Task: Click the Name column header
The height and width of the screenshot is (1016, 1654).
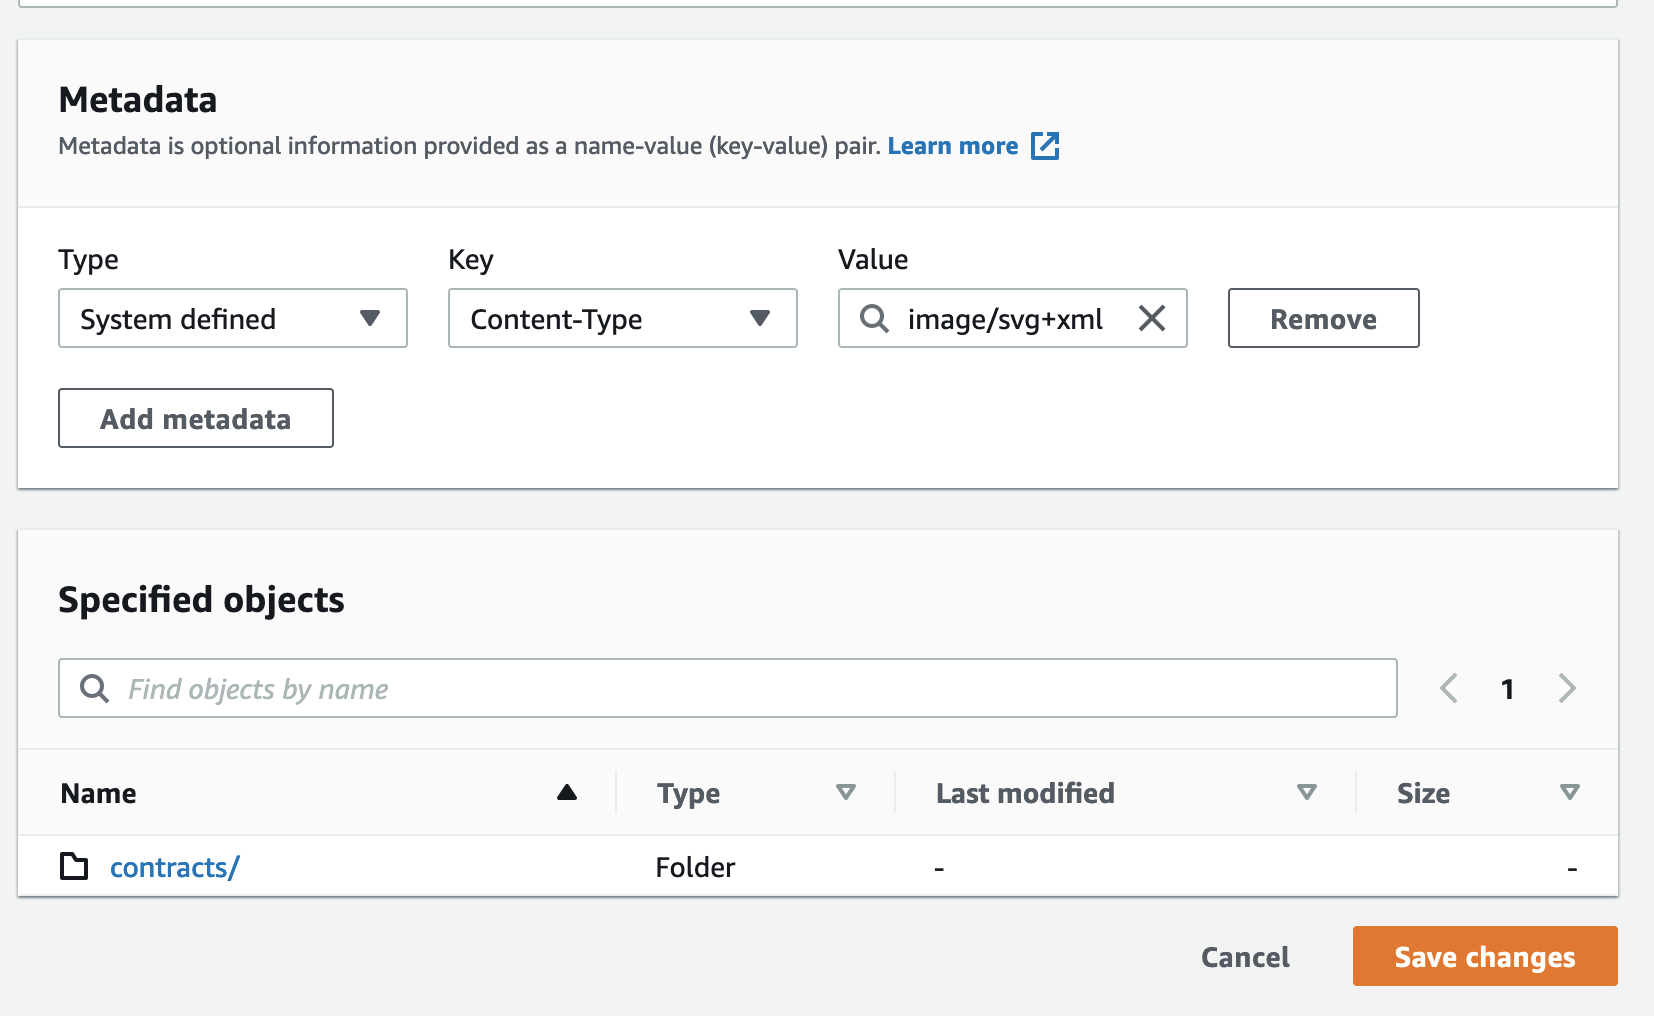Action: pyautogui.click(x=98, y=793)
